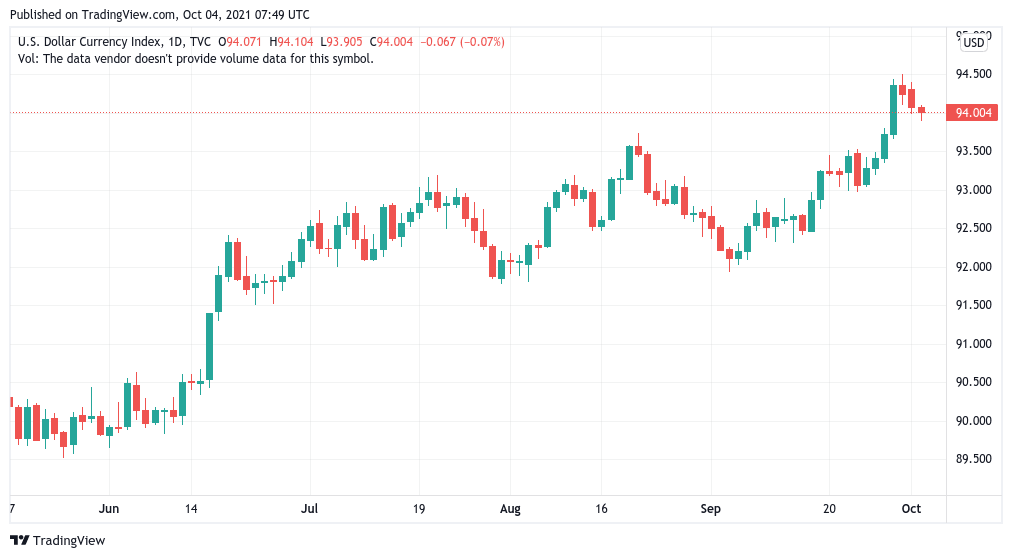Viewport: 1012px width, 558px height.
Task: Select the 92.000 price axis level
Action: (973, 267)
